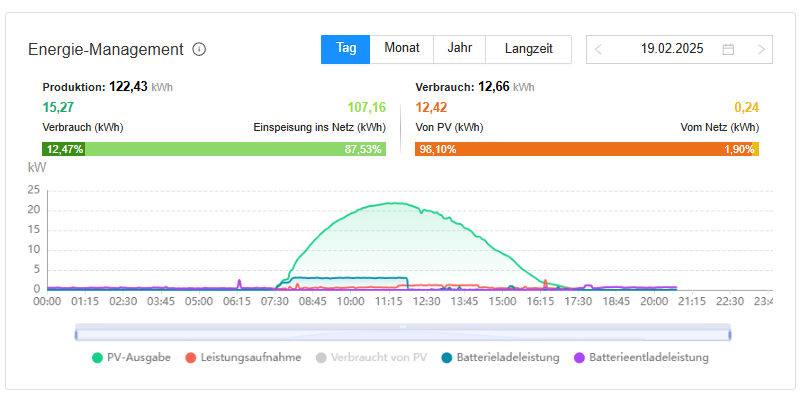Open the Energie-Management info icon
Screen dimensions: 808x396
click(199, 50)
